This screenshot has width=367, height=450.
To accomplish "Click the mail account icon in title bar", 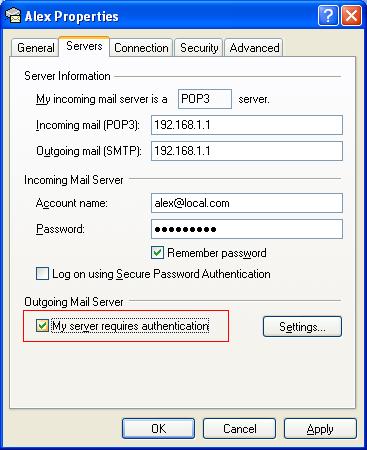I will [13, 16].
